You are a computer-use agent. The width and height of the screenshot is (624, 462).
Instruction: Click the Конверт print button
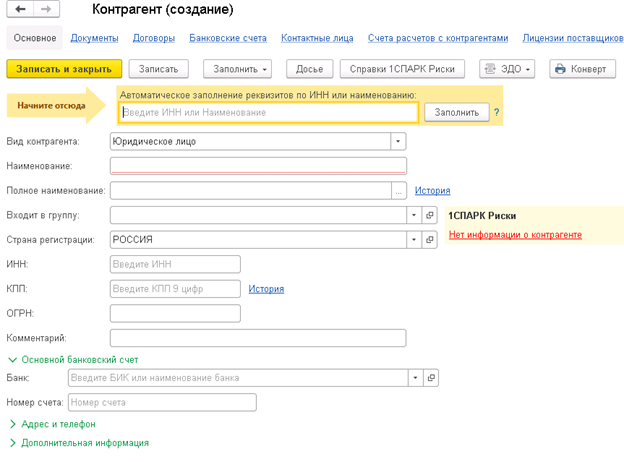pos(583,69)
